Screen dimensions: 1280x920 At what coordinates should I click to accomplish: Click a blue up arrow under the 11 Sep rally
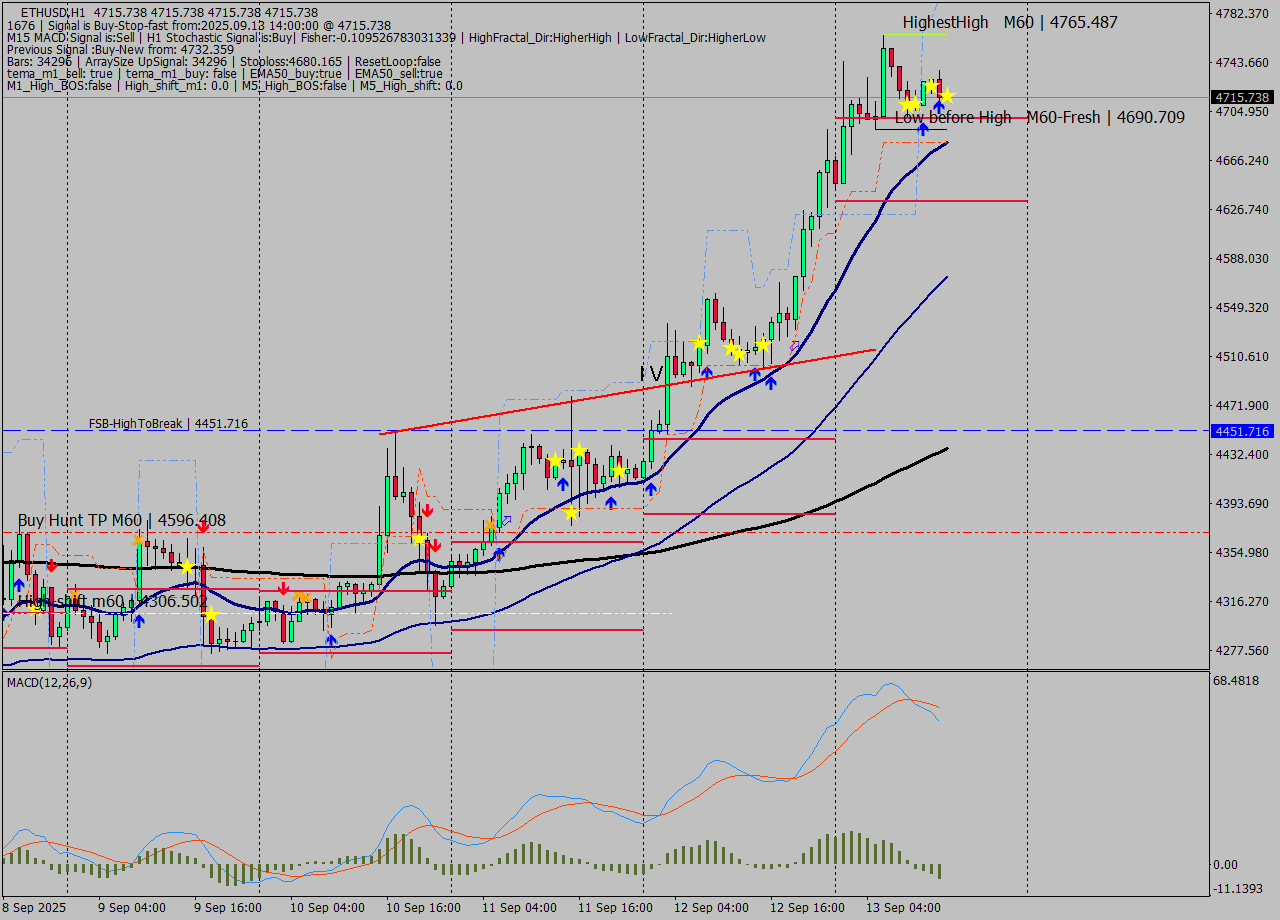[x=563, y=485]
